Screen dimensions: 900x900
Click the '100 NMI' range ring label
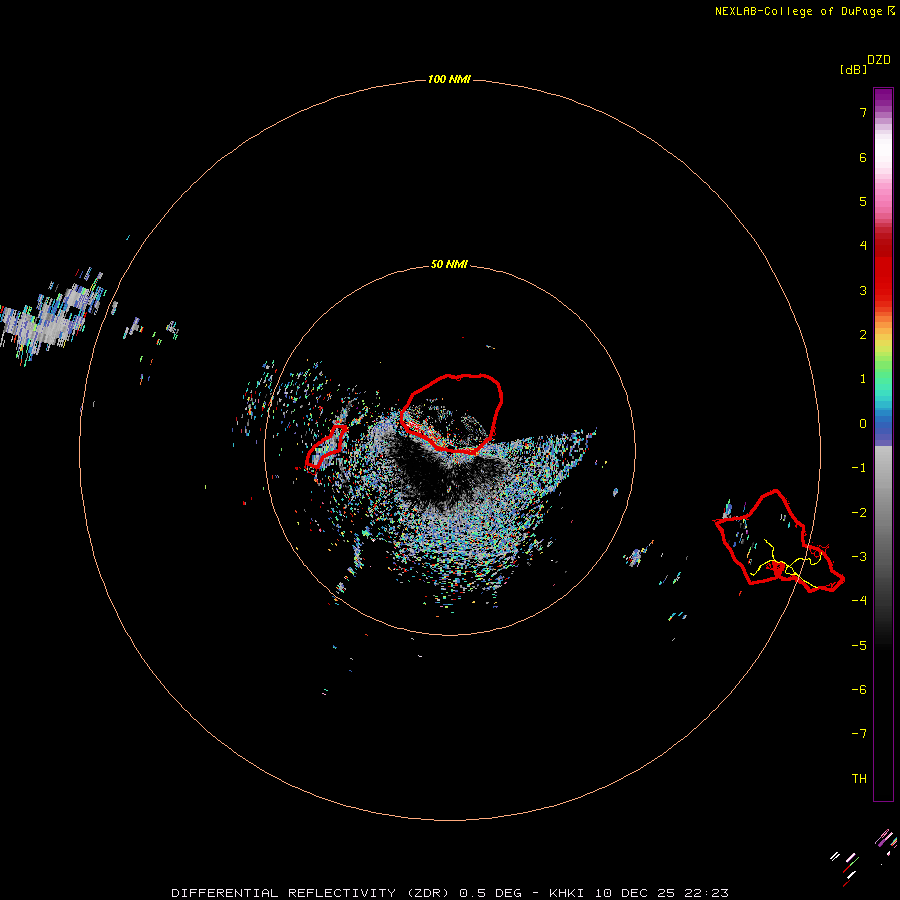(449, 79)
